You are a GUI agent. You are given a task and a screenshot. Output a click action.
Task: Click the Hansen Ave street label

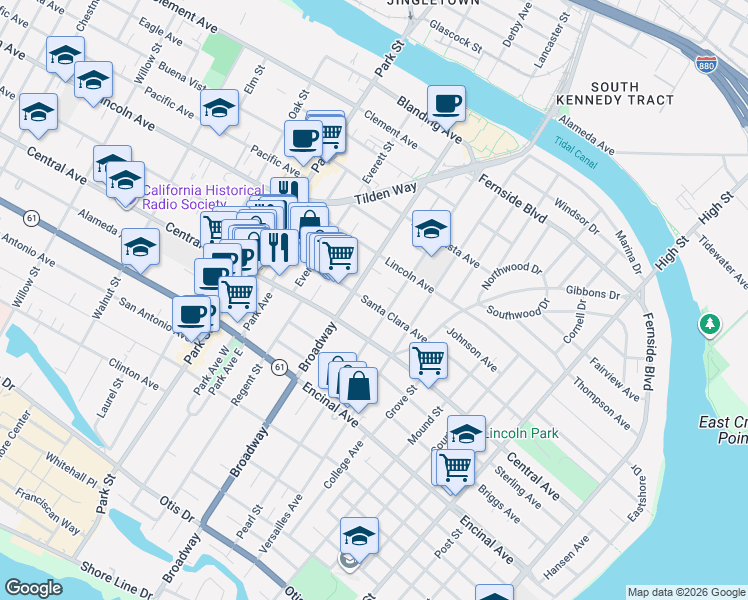coord(566,558)
